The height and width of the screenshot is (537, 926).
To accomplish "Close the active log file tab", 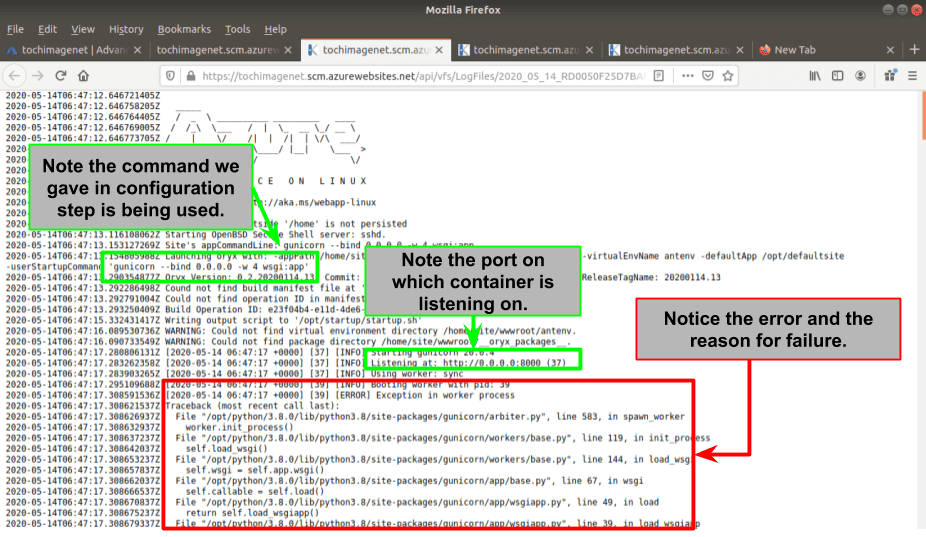I will tap(439, 50).
